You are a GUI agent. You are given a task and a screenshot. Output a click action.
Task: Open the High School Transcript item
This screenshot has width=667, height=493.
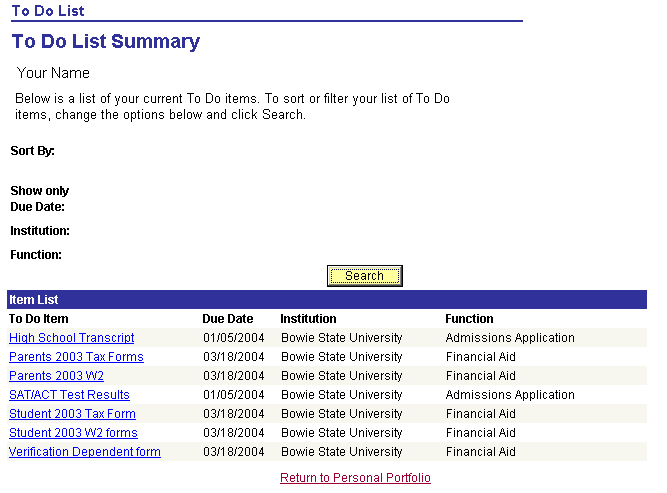tap(72, 338)
